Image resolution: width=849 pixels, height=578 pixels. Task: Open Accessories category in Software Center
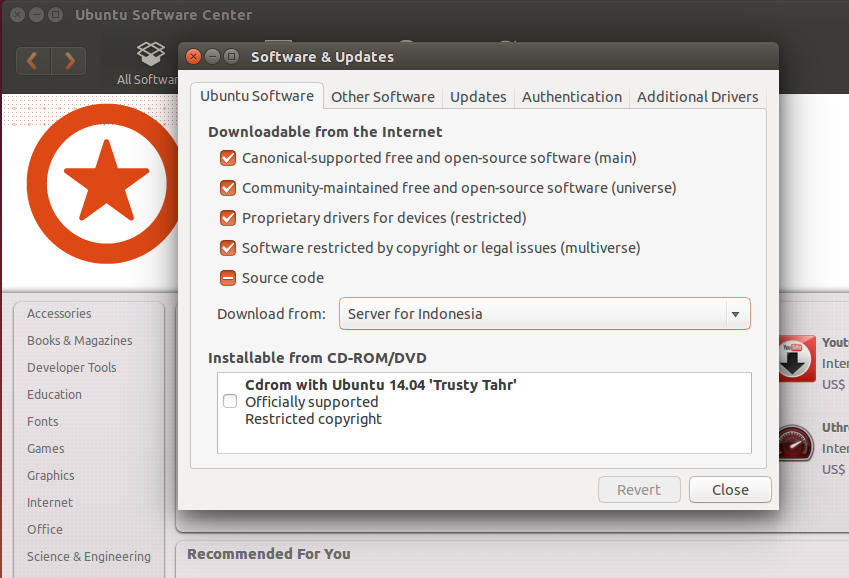pyautogui.click(x=59, y=314)
